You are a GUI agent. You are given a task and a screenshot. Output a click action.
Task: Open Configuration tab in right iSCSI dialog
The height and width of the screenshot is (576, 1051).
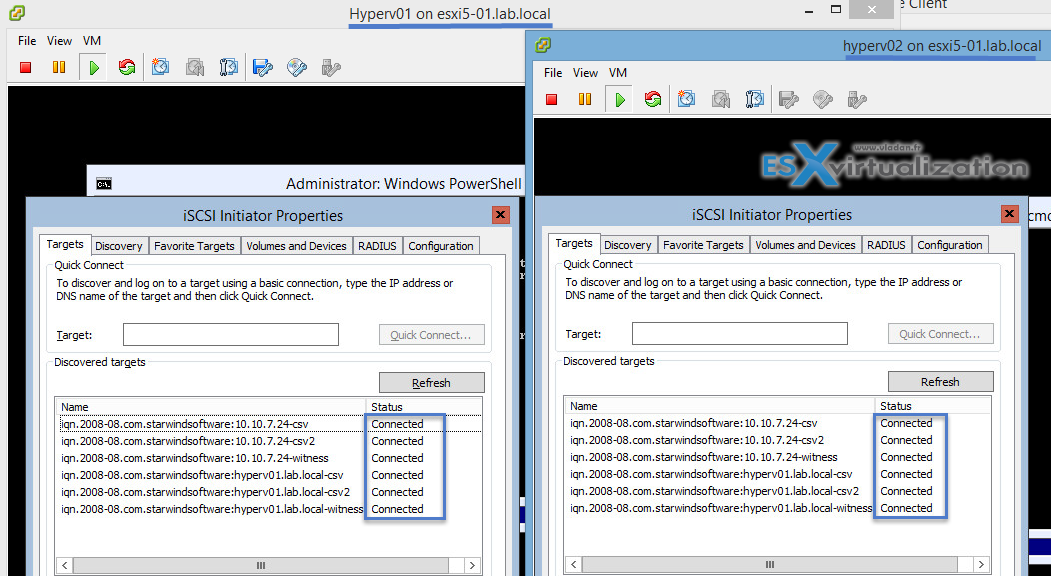click(950, 245)
